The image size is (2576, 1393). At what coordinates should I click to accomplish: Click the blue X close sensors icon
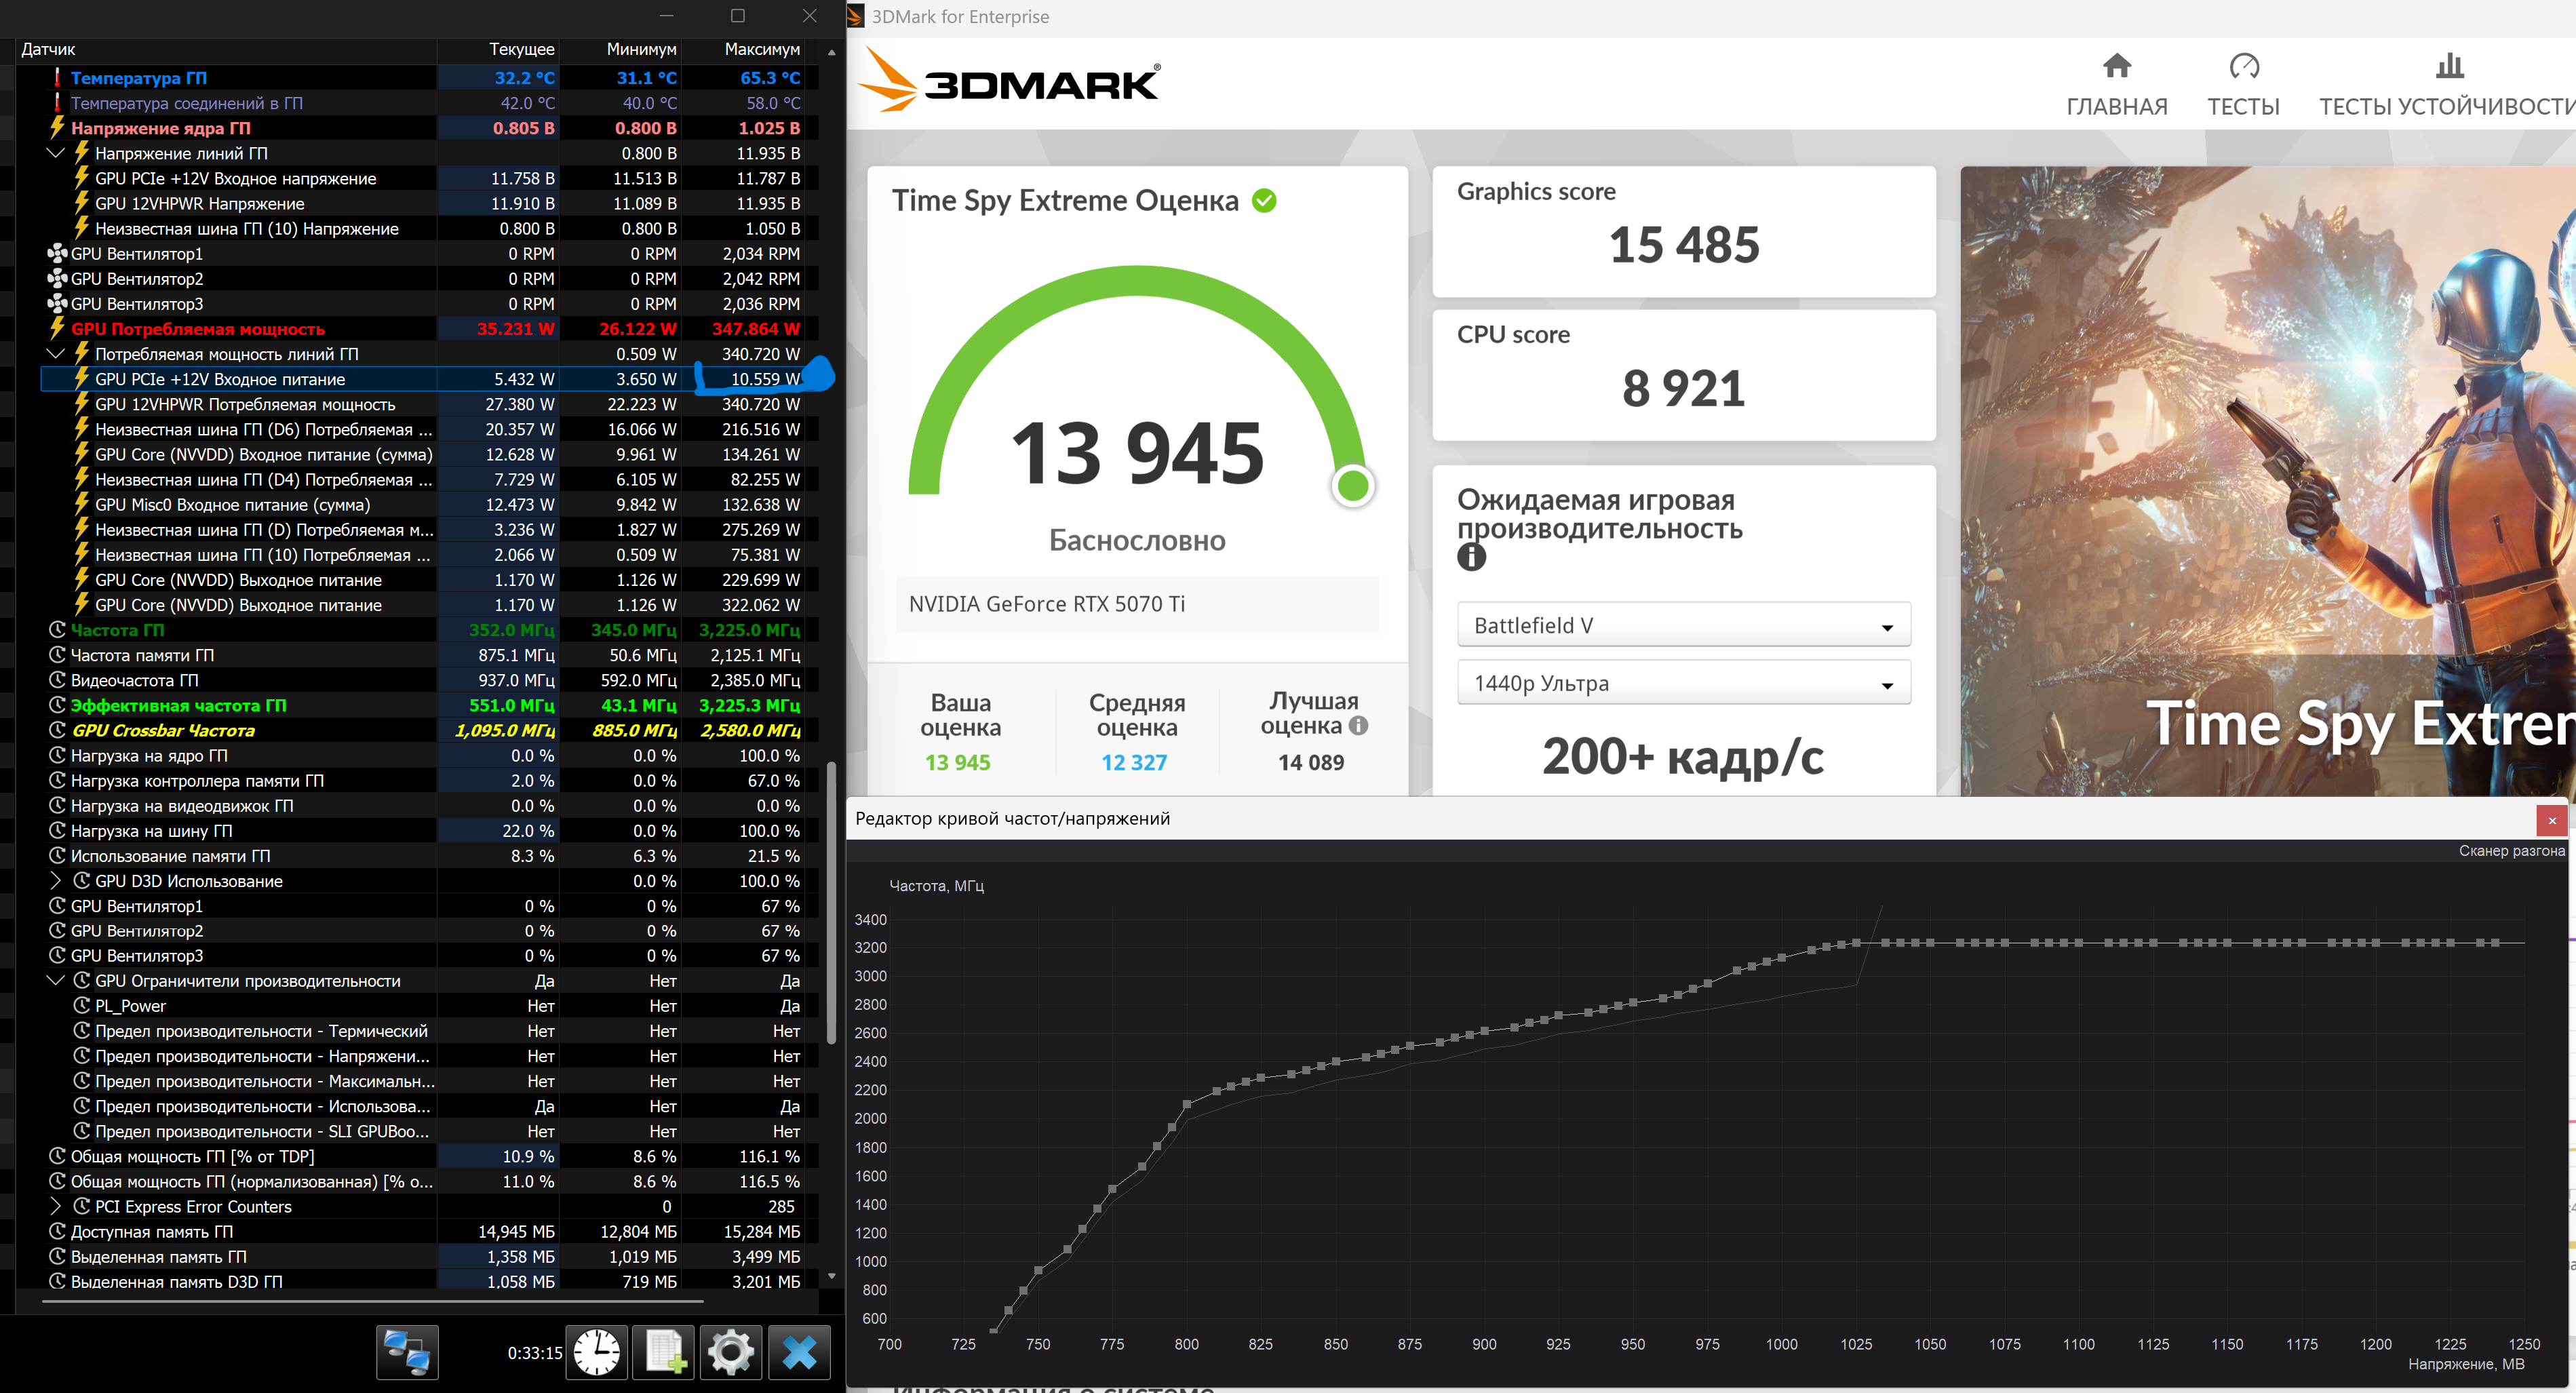click(x=800, y=1353)
